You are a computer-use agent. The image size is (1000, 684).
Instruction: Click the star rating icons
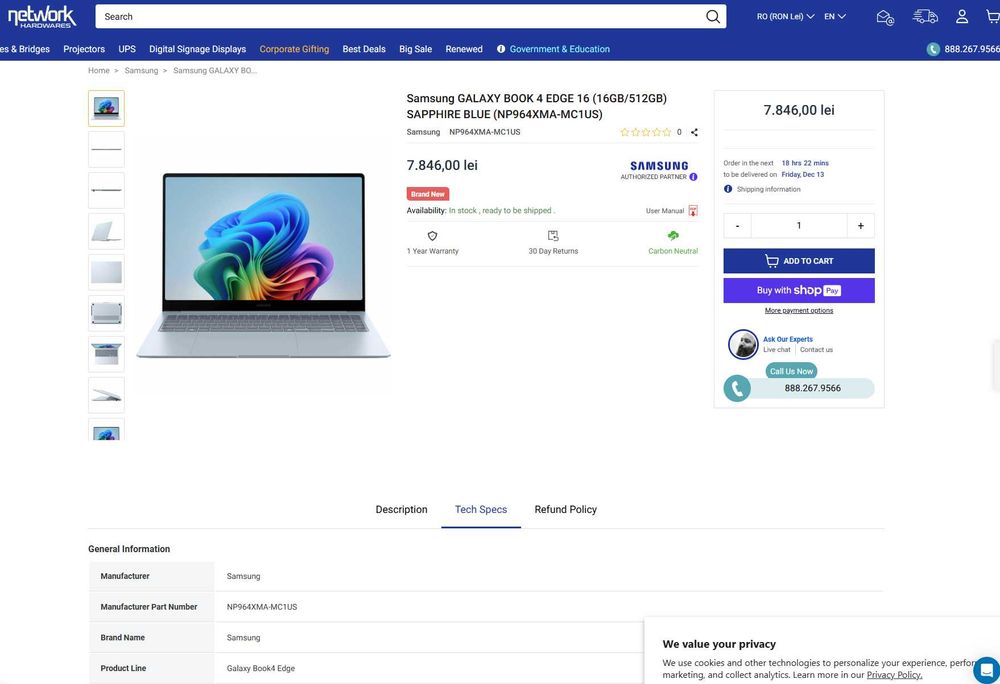645,132
